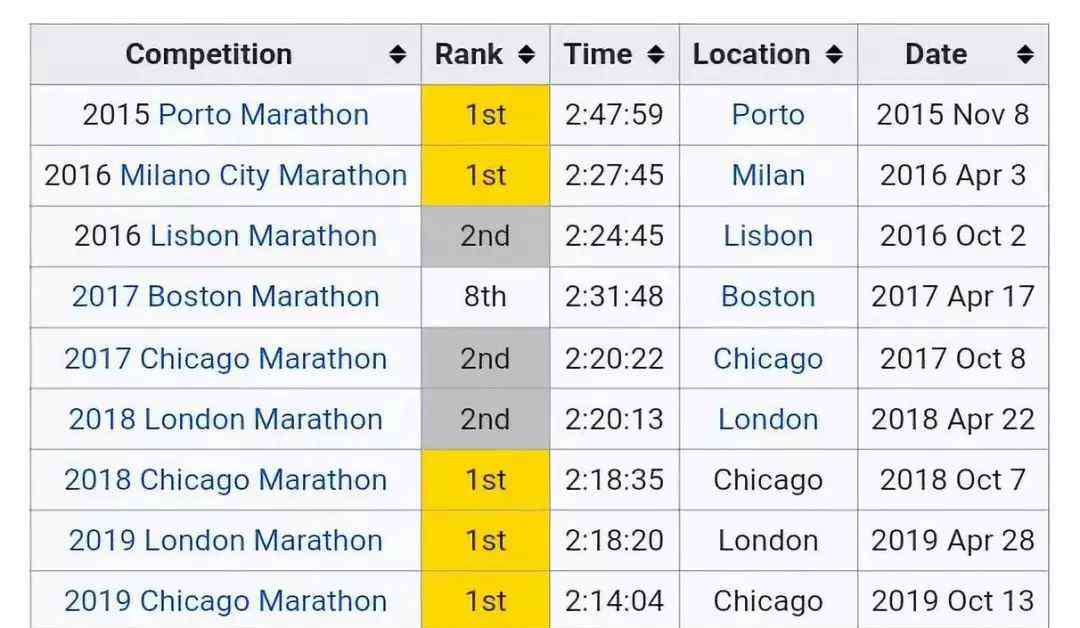1080x628 pixels.
Task: Sort table by Competition column arrows
Action: coord(397,54)
